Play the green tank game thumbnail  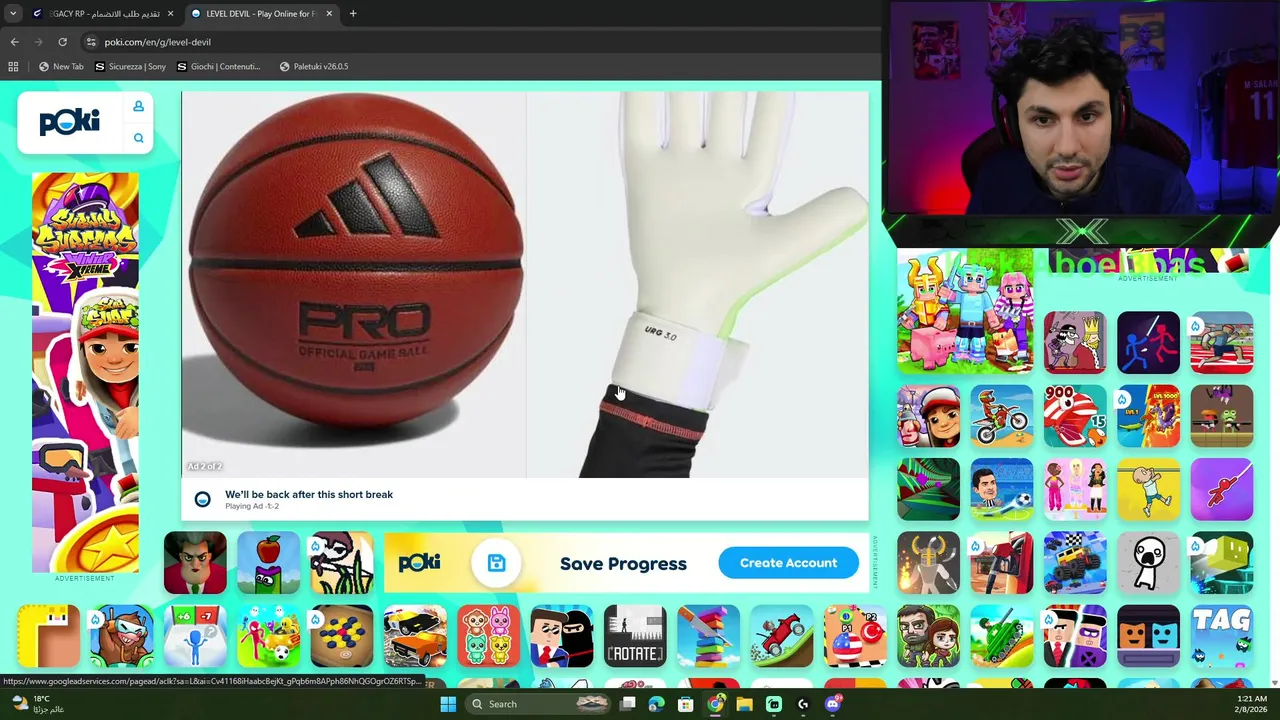click(1001, 636)
